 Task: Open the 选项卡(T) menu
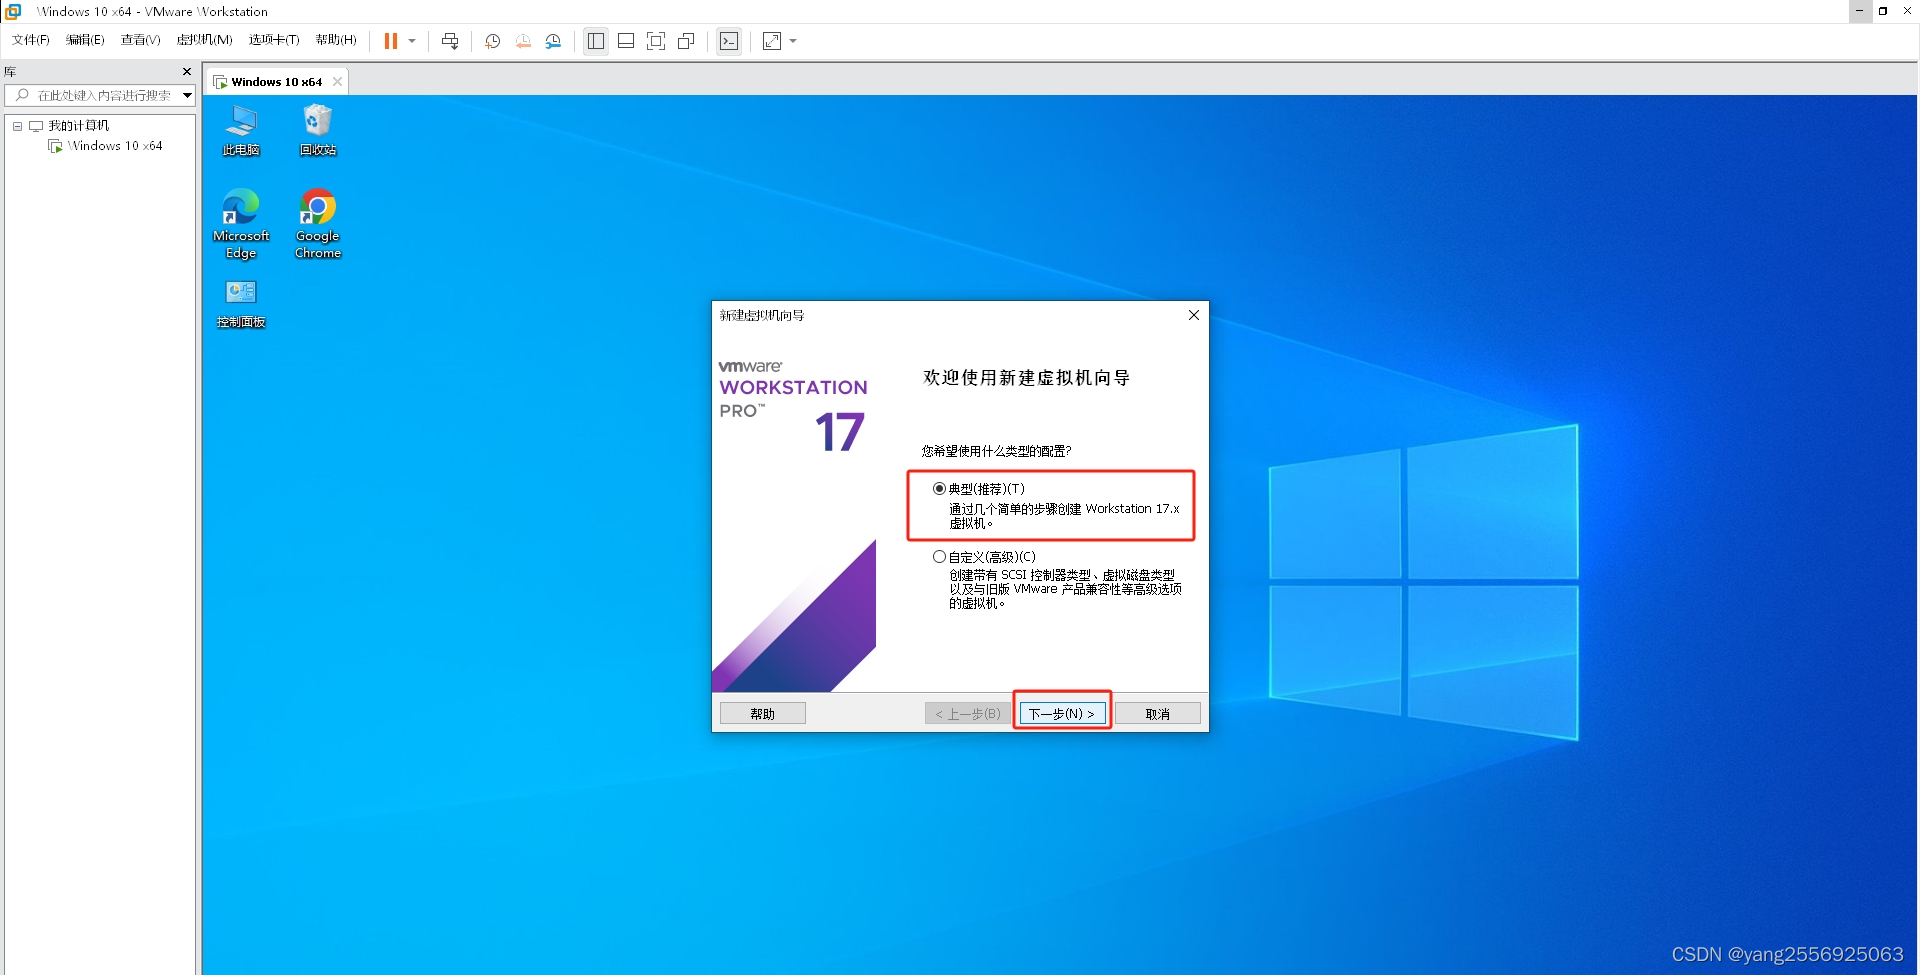(274, 40)
